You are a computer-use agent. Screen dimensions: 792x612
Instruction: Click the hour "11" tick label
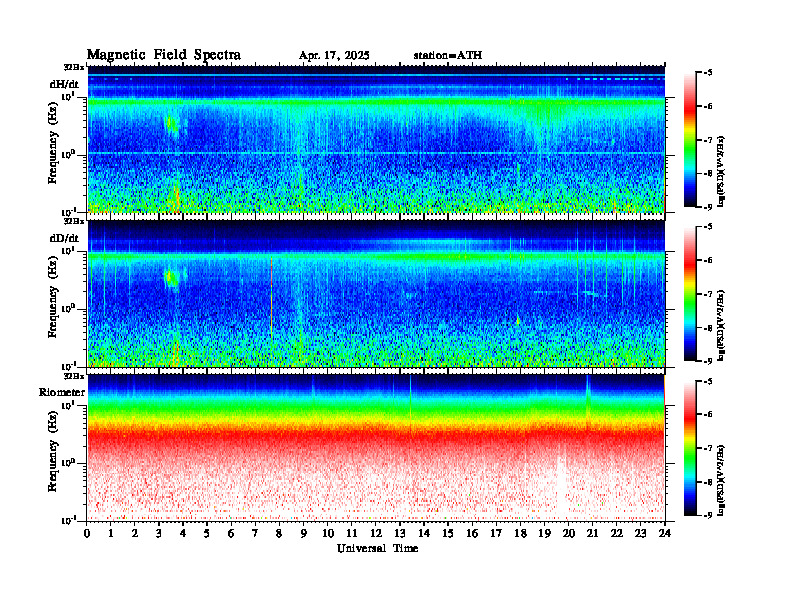coord(352,533)
